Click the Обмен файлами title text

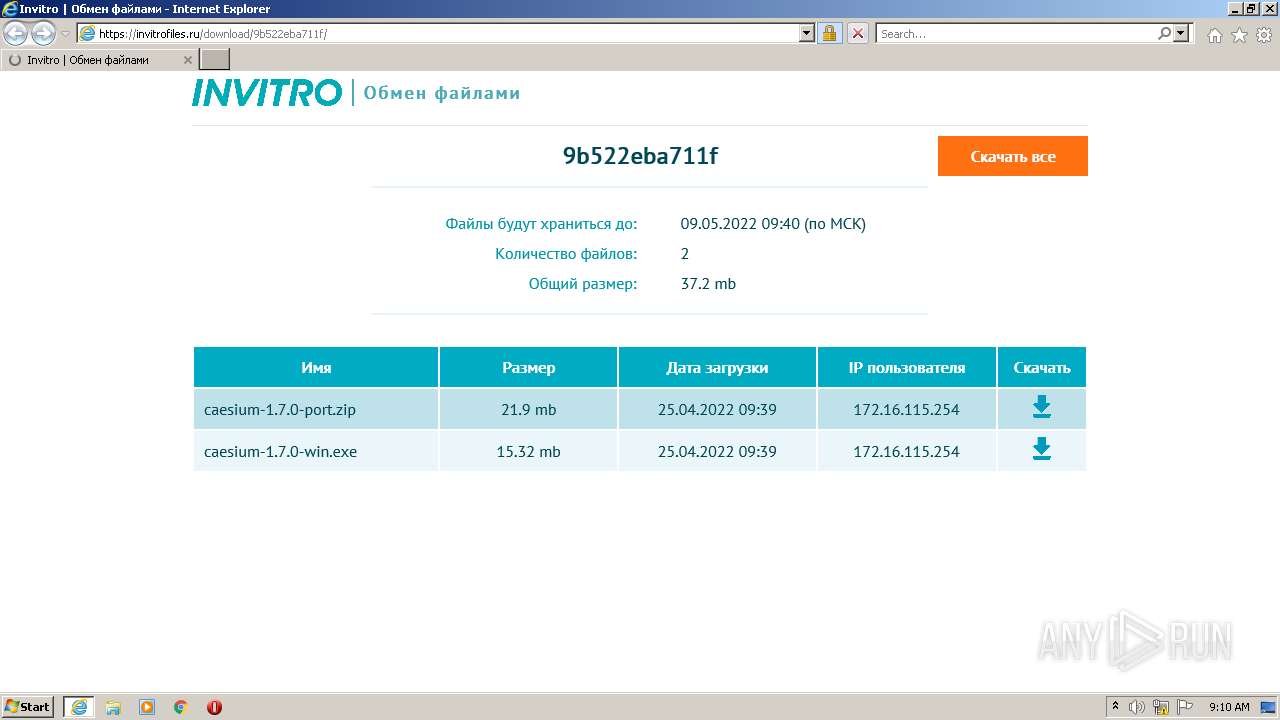coord(442,93)
